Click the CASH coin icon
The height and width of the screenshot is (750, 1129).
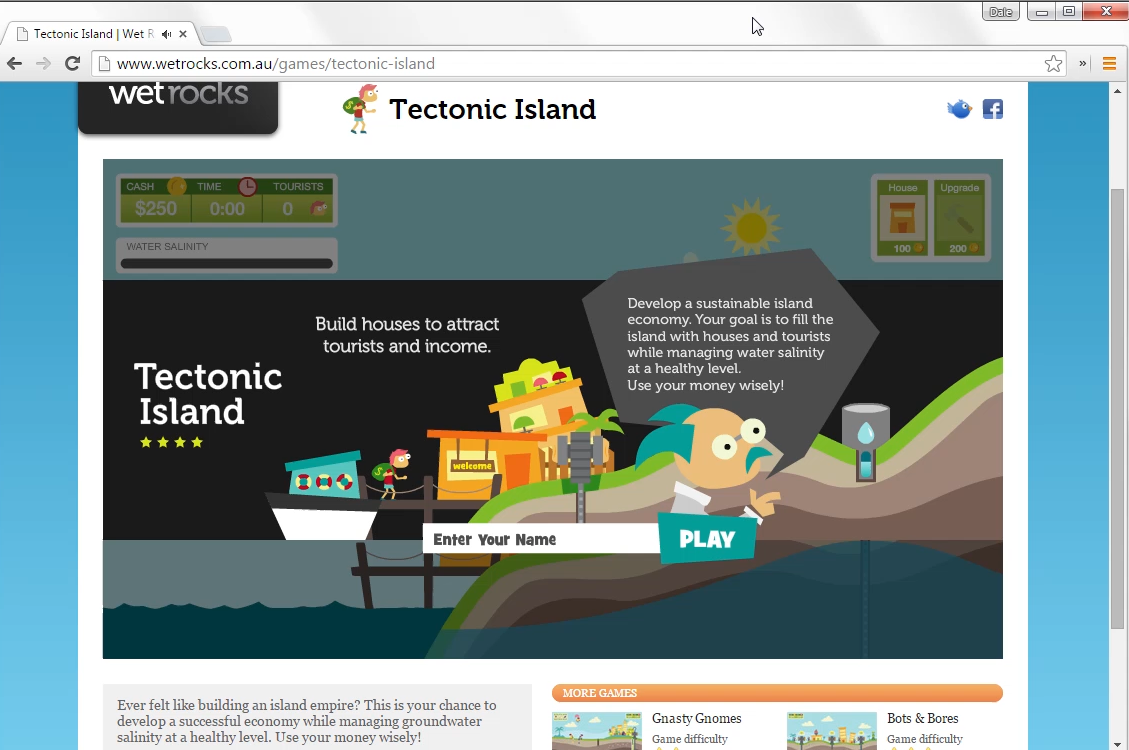coord(176,186)
